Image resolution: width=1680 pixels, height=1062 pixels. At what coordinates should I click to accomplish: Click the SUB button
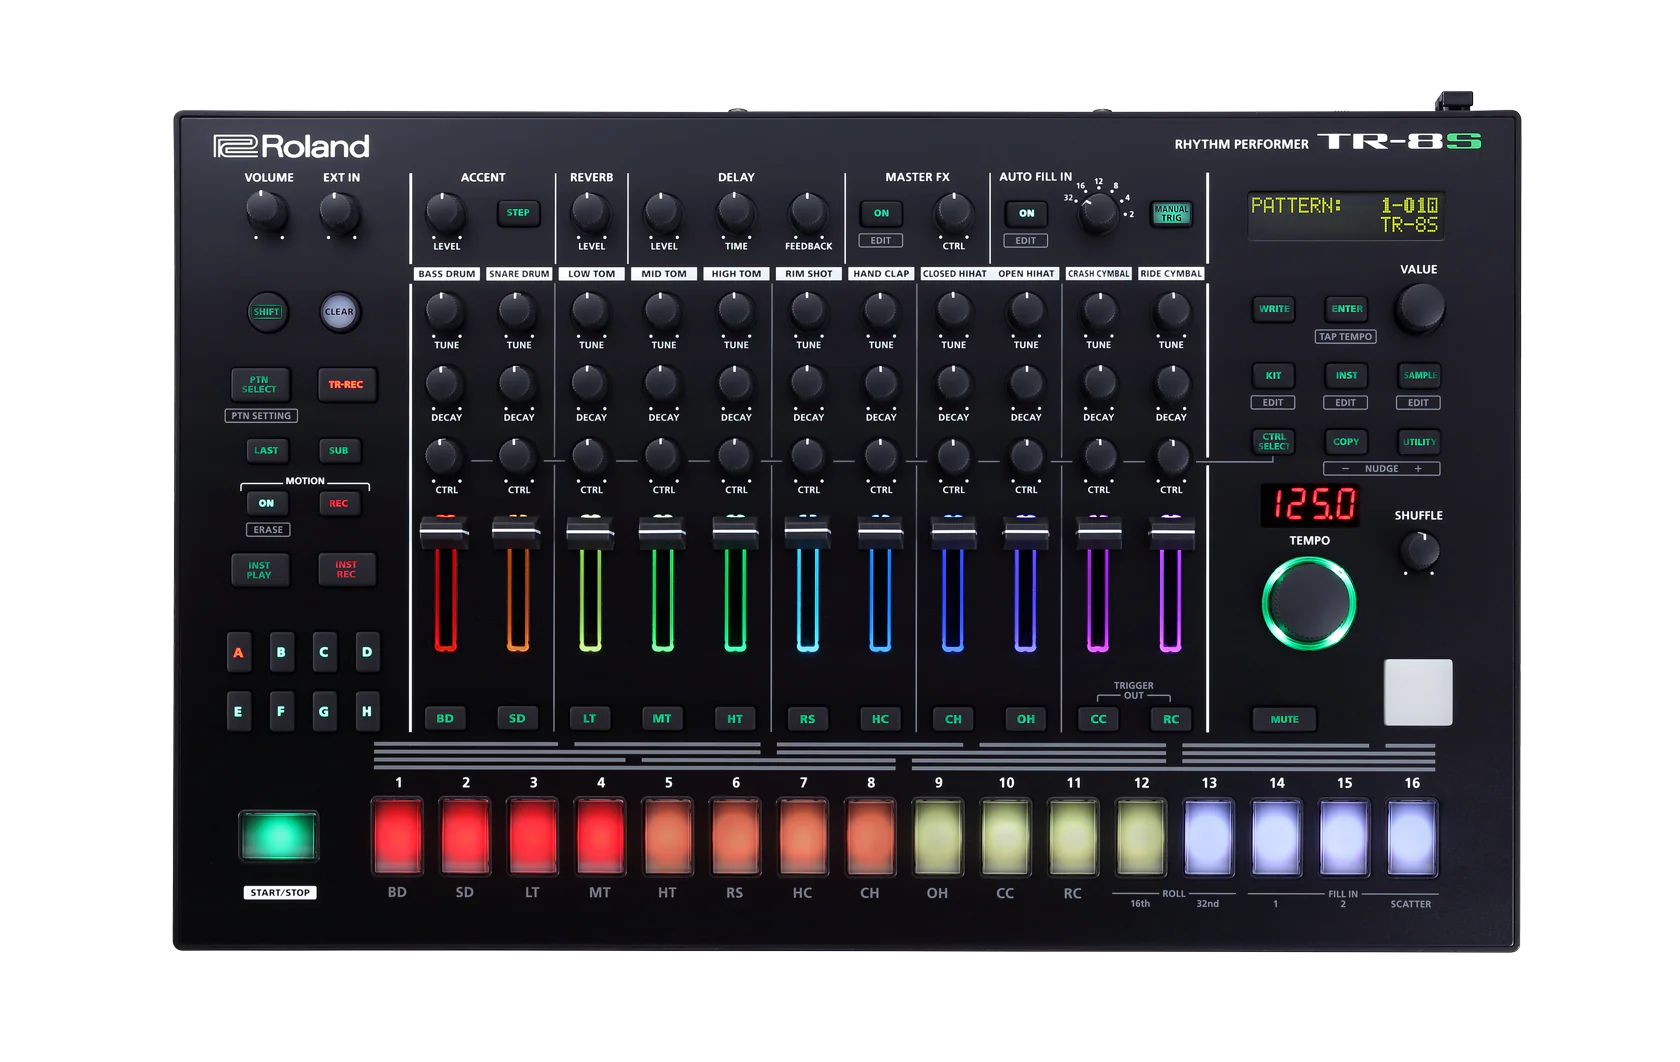(339, 451)
